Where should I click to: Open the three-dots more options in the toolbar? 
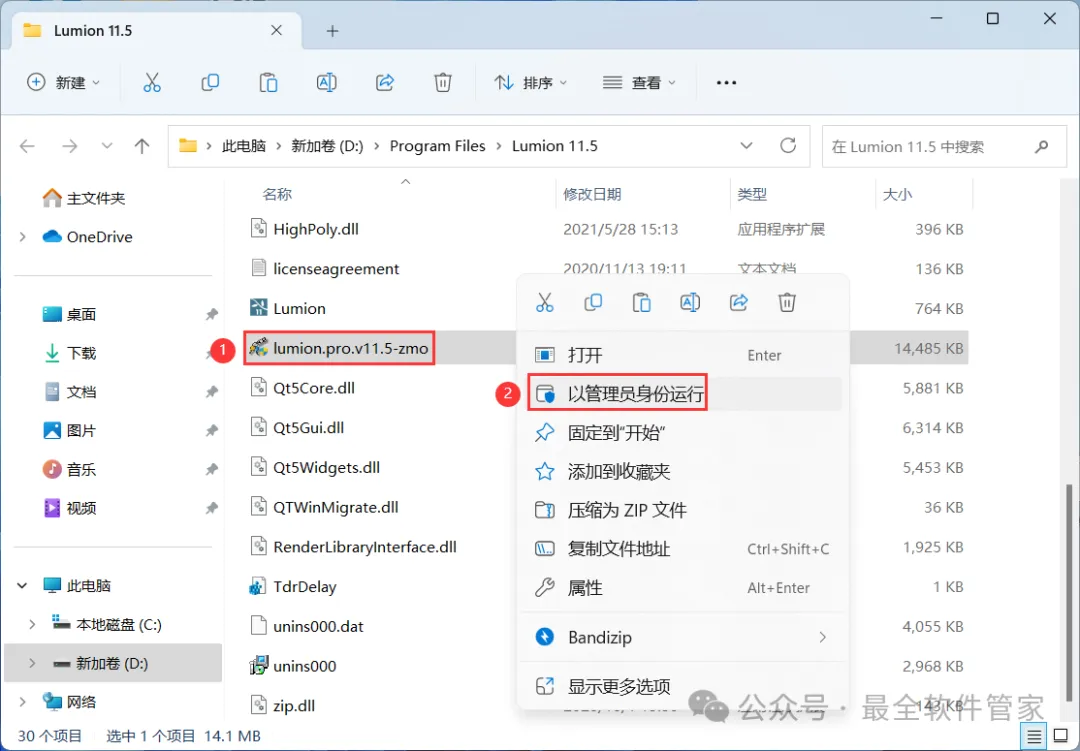click(726, 83)
